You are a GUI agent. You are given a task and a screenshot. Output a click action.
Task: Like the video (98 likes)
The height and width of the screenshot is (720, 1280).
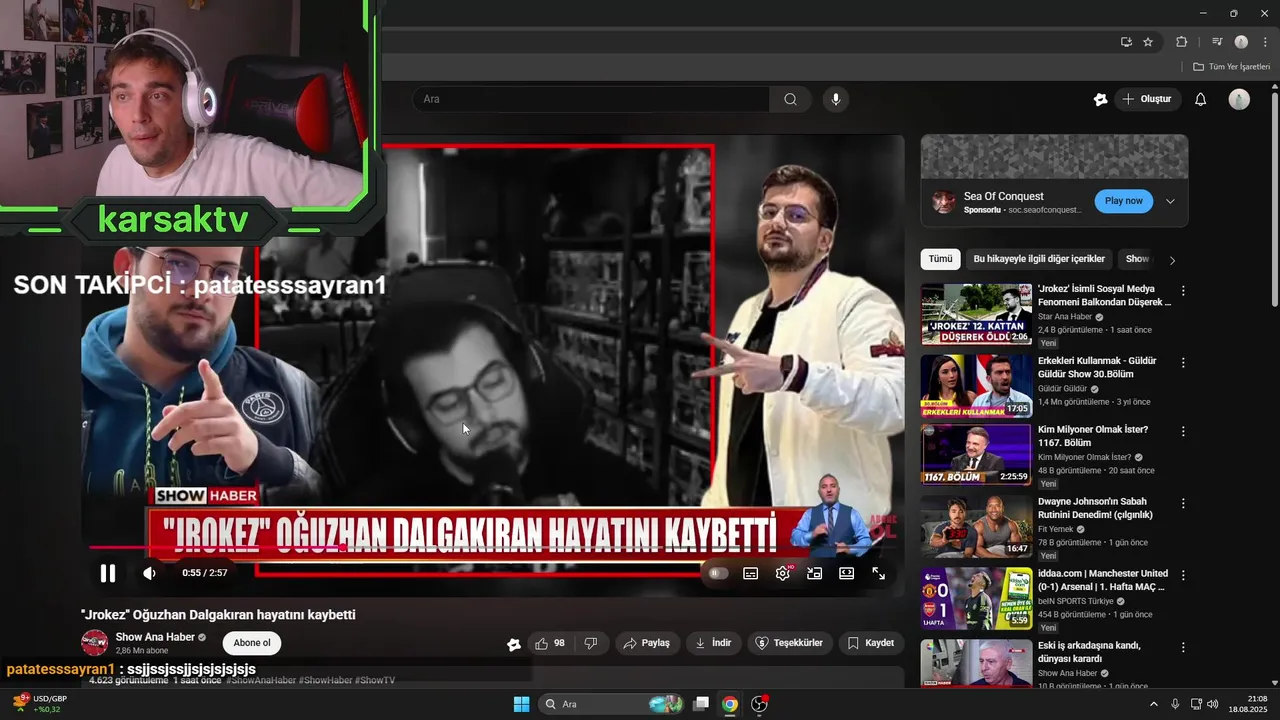(551, 643)
